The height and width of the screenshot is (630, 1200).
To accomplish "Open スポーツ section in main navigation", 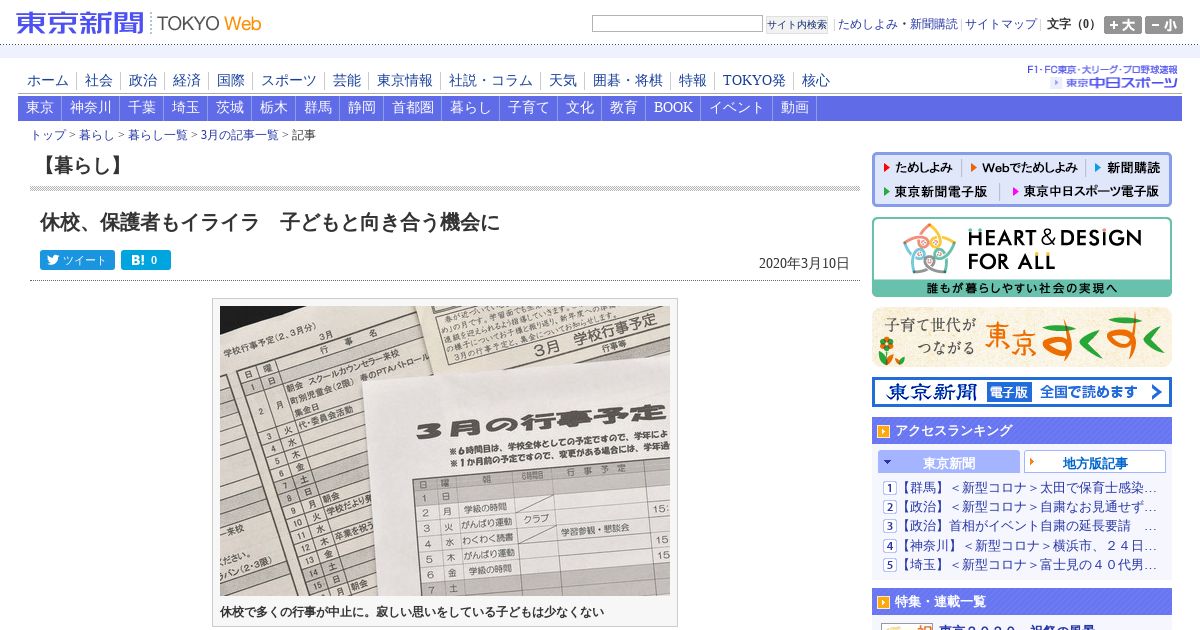I will coord(289,81).
